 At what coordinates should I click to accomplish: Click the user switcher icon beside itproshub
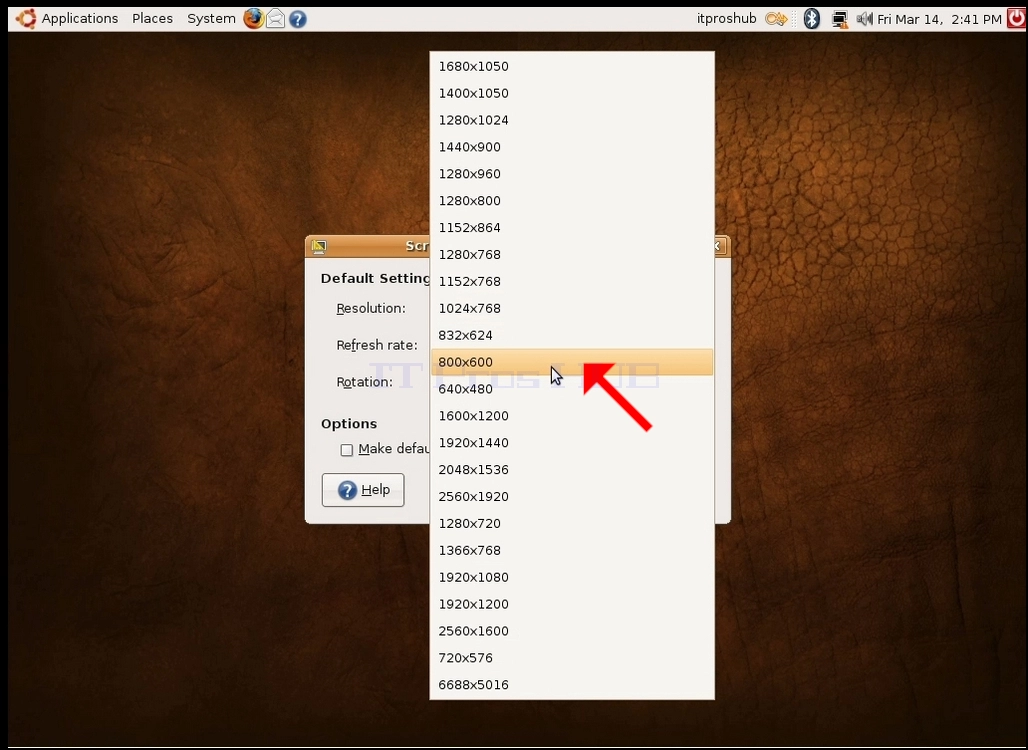[x=776, y=19]
